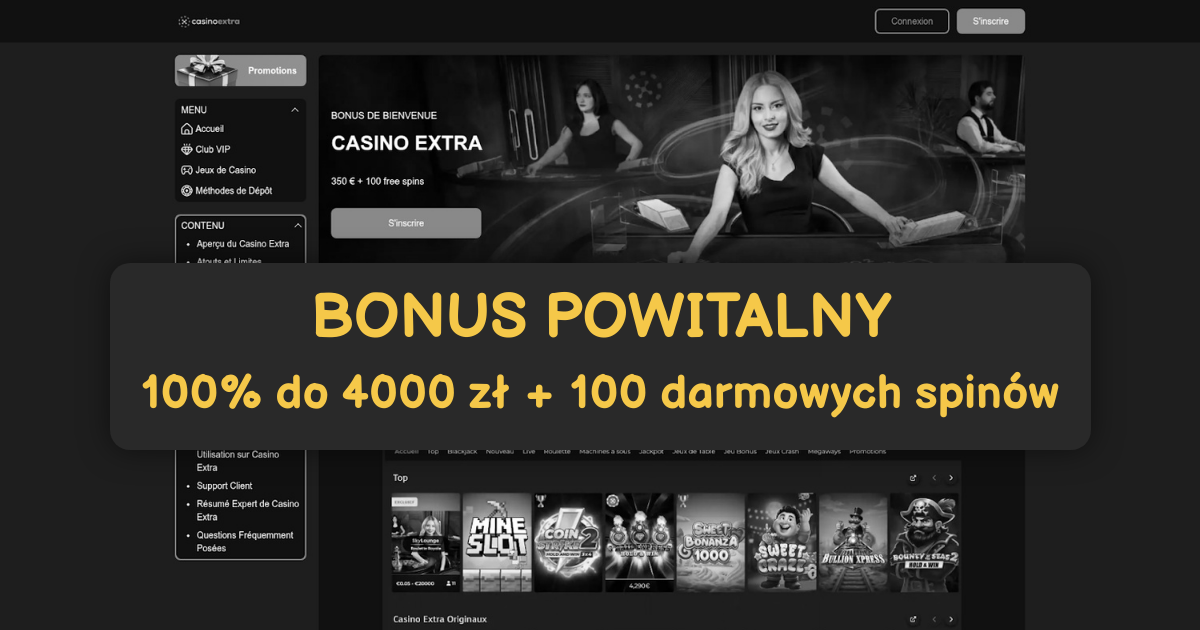Viewport: 1200px width, 630px height.
Task: Click the Top section previous arrow
Action: [933, 478]
